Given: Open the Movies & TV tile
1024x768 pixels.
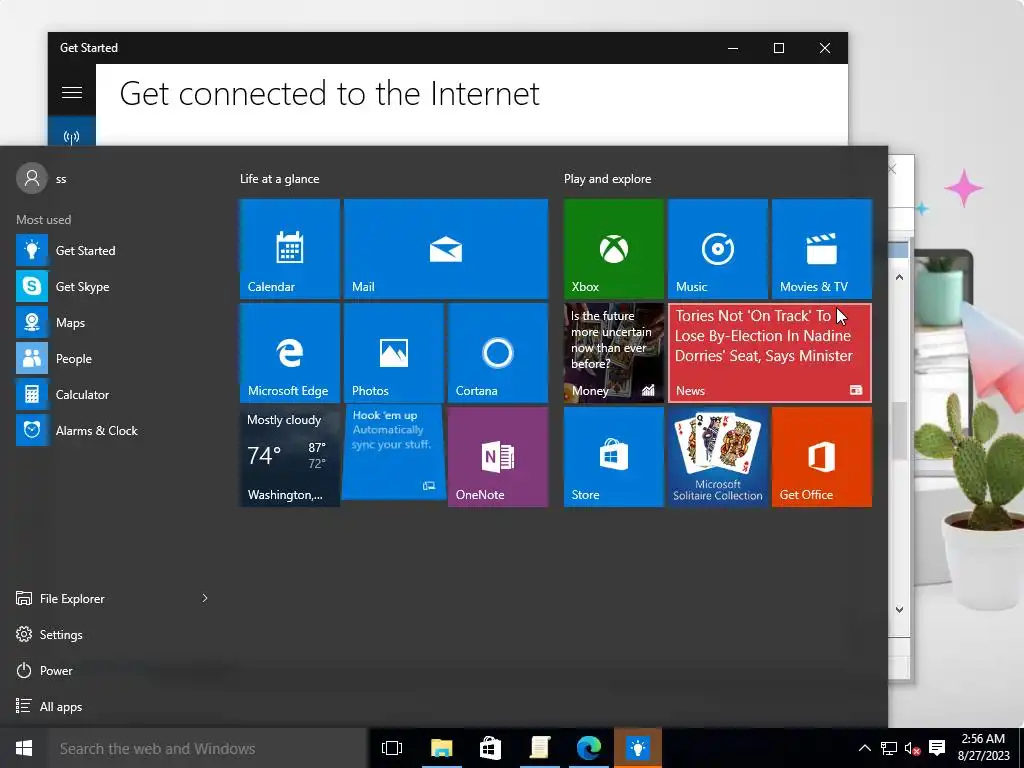Looking at the screenshot, I should pos(822,249).
